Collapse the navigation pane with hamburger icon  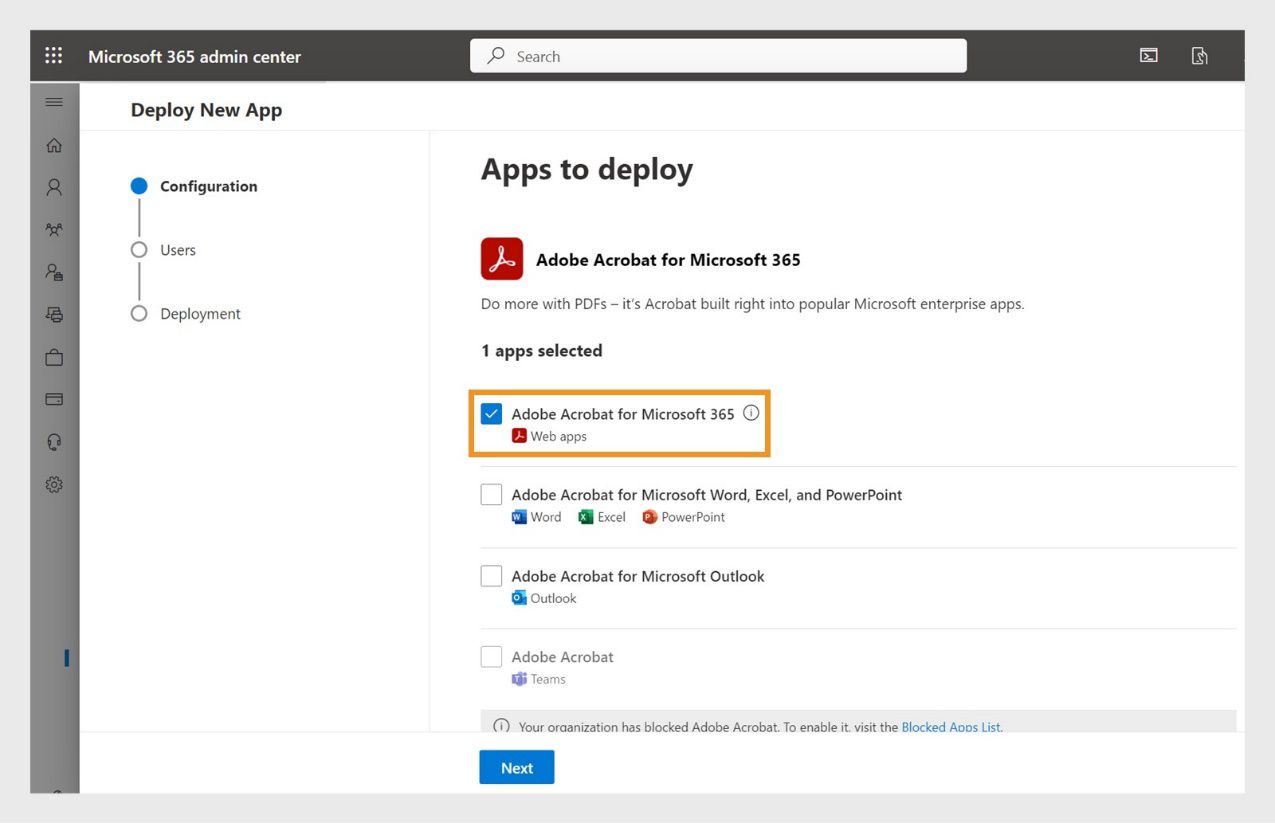tap(54, 101)
